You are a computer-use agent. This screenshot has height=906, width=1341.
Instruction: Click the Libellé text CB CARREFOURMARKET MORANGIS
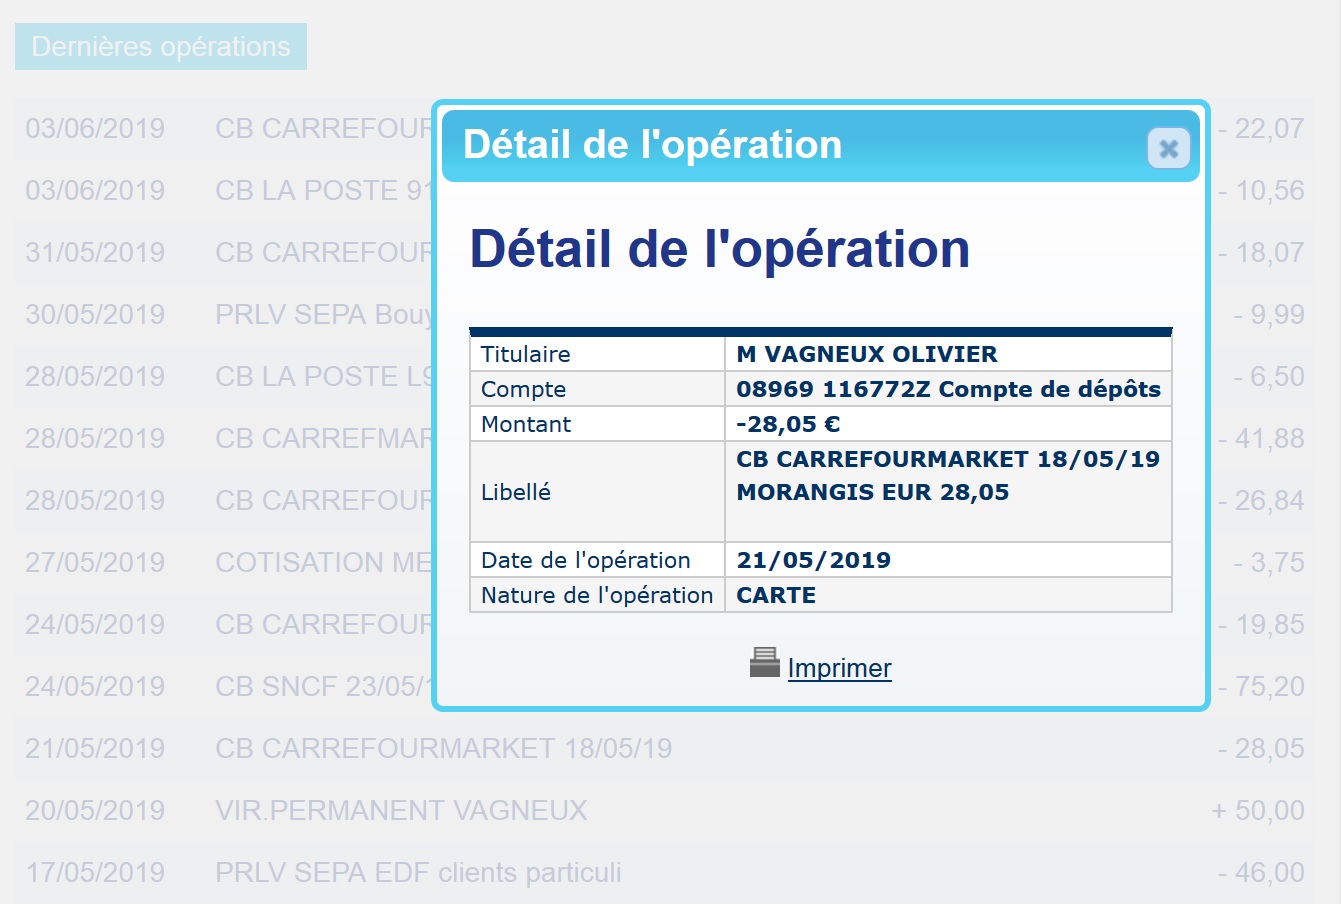point(947,476)
